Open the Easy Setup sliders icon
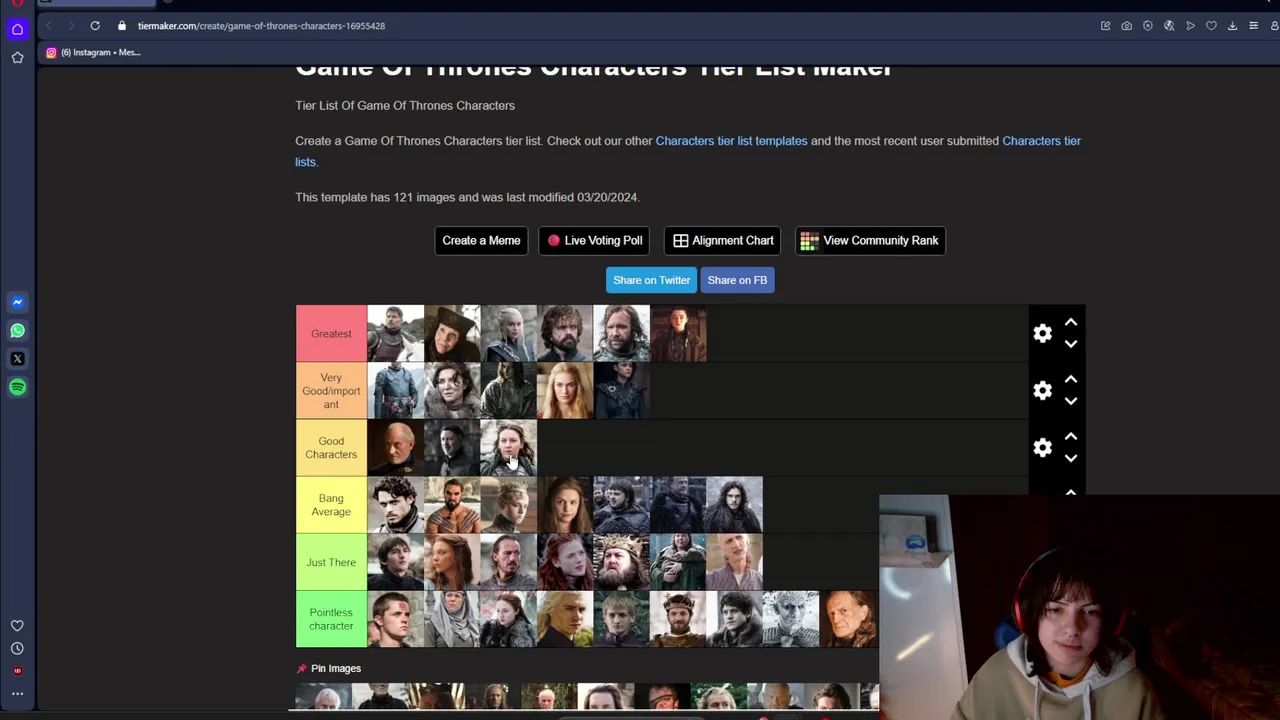The image size is (1280, 720). pos(1253,26)
